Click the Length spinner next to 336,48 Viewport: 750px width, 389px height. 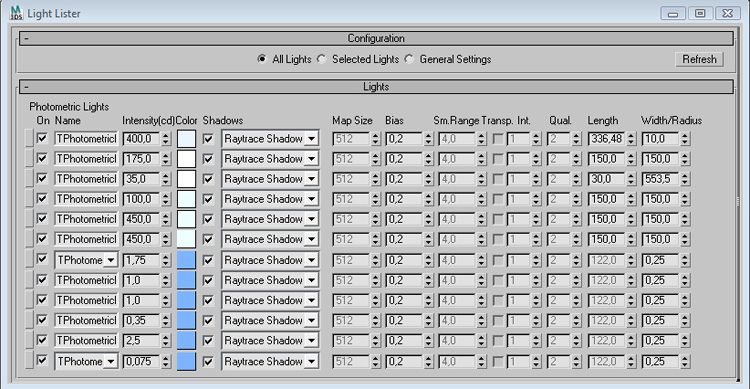click(631, 139)
